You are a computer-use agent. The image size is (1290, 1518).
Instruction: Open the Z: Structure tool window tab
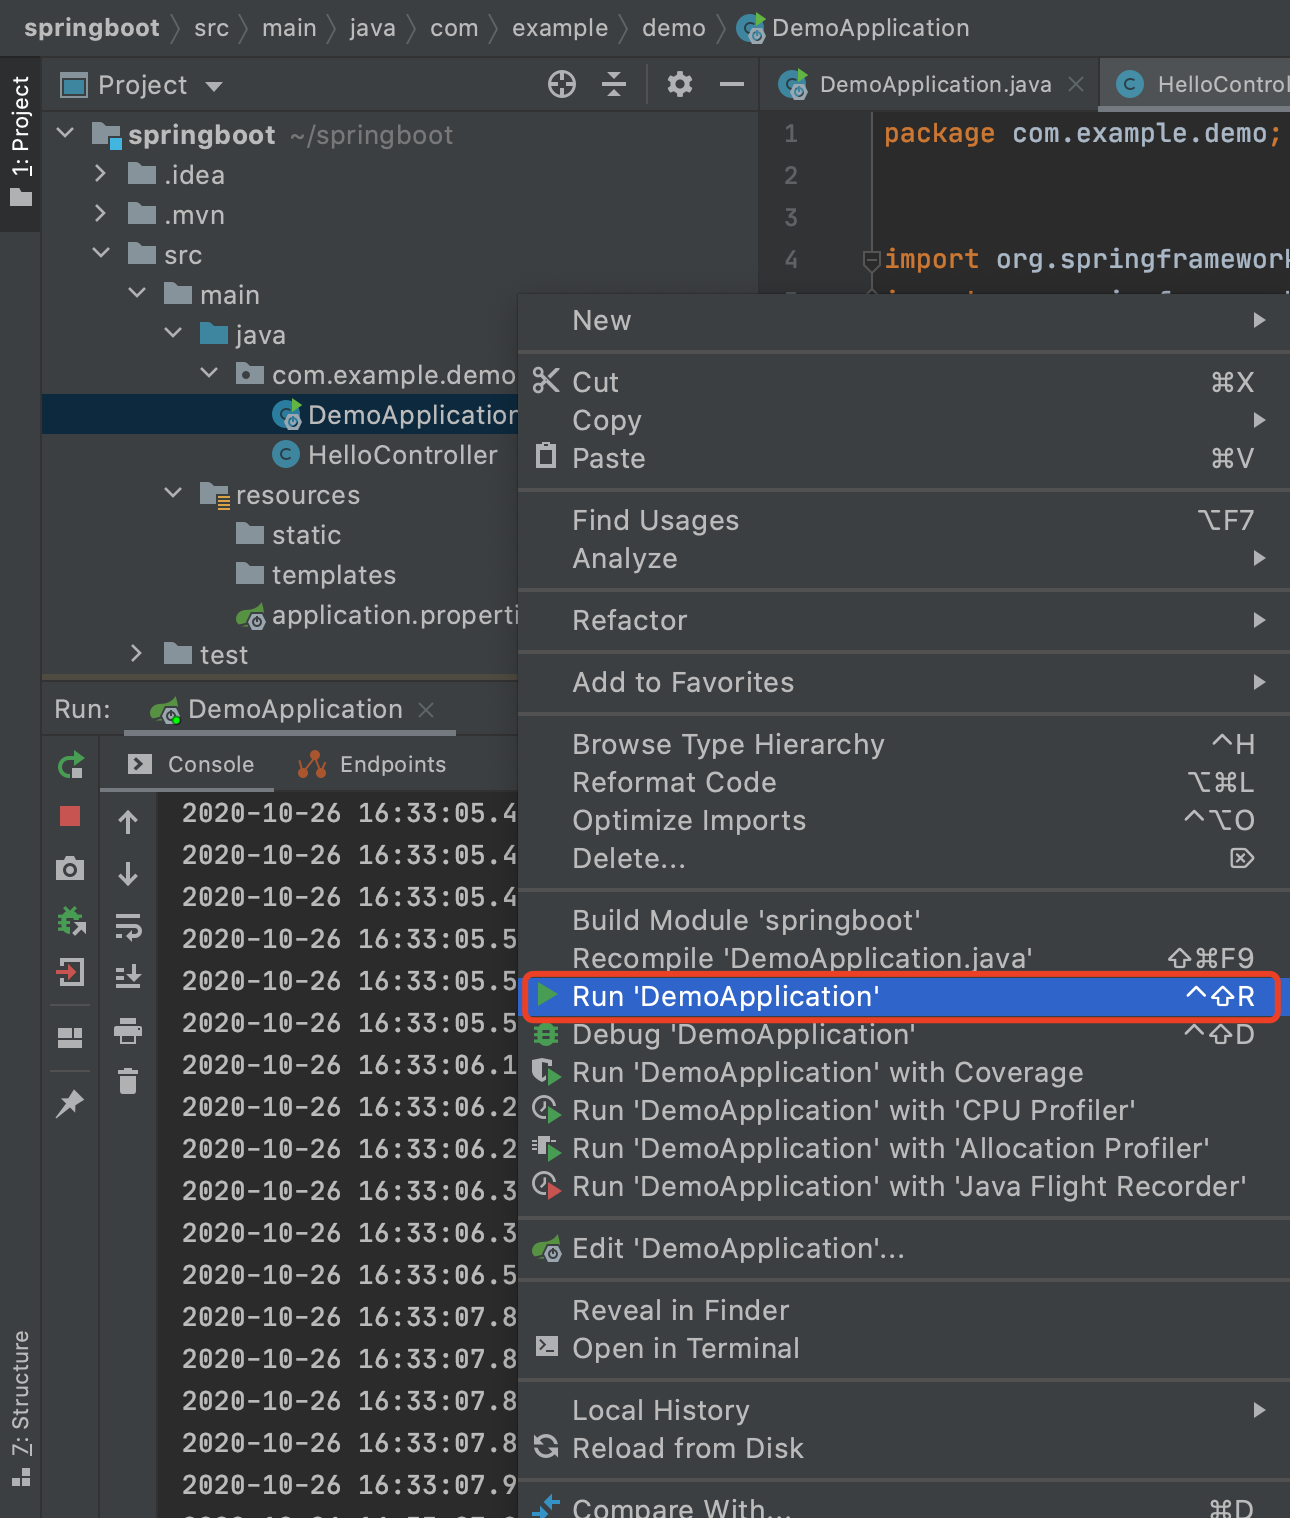pos(20,1408)
